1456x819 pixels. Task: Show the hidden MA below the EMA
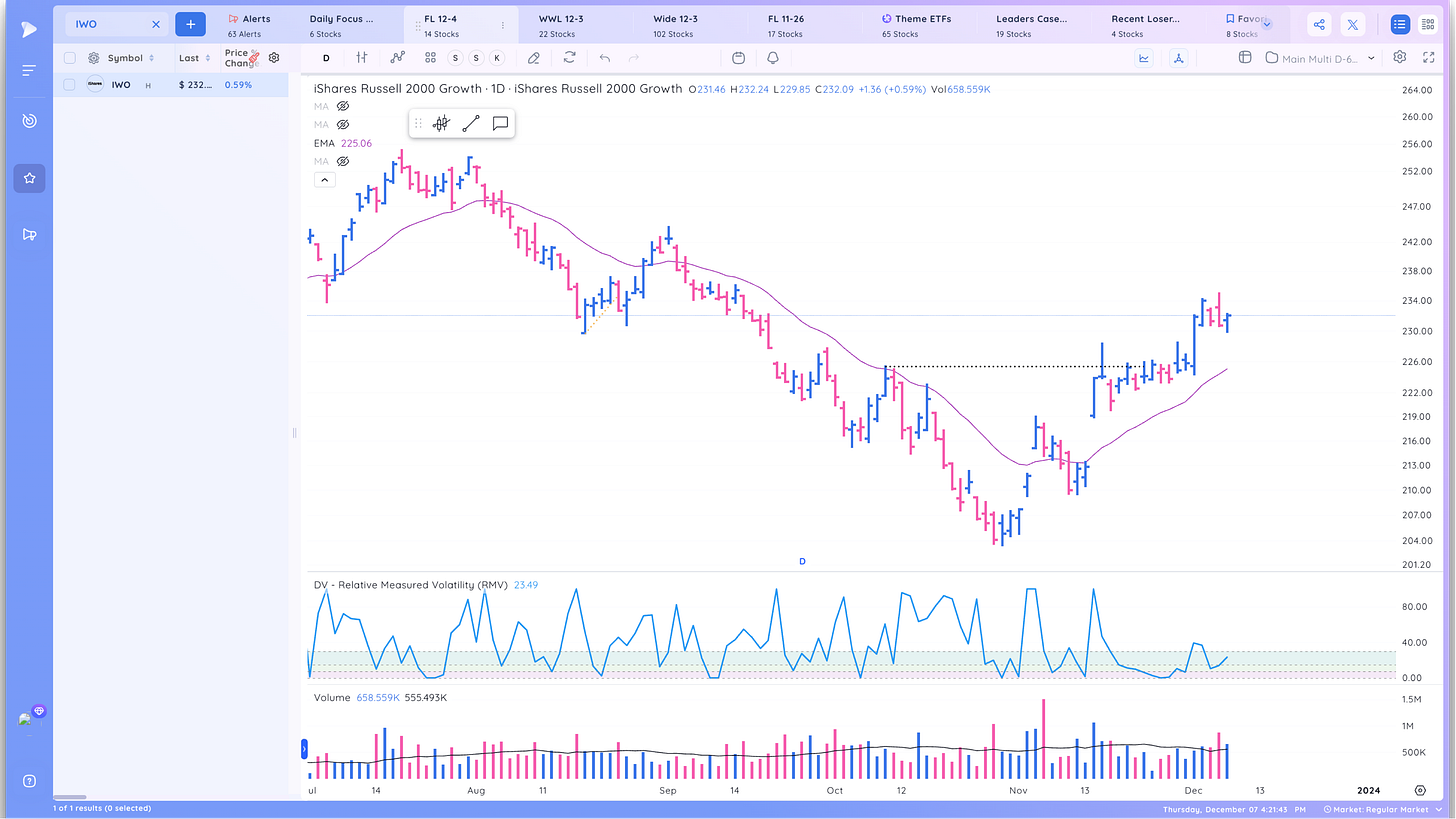343,161
